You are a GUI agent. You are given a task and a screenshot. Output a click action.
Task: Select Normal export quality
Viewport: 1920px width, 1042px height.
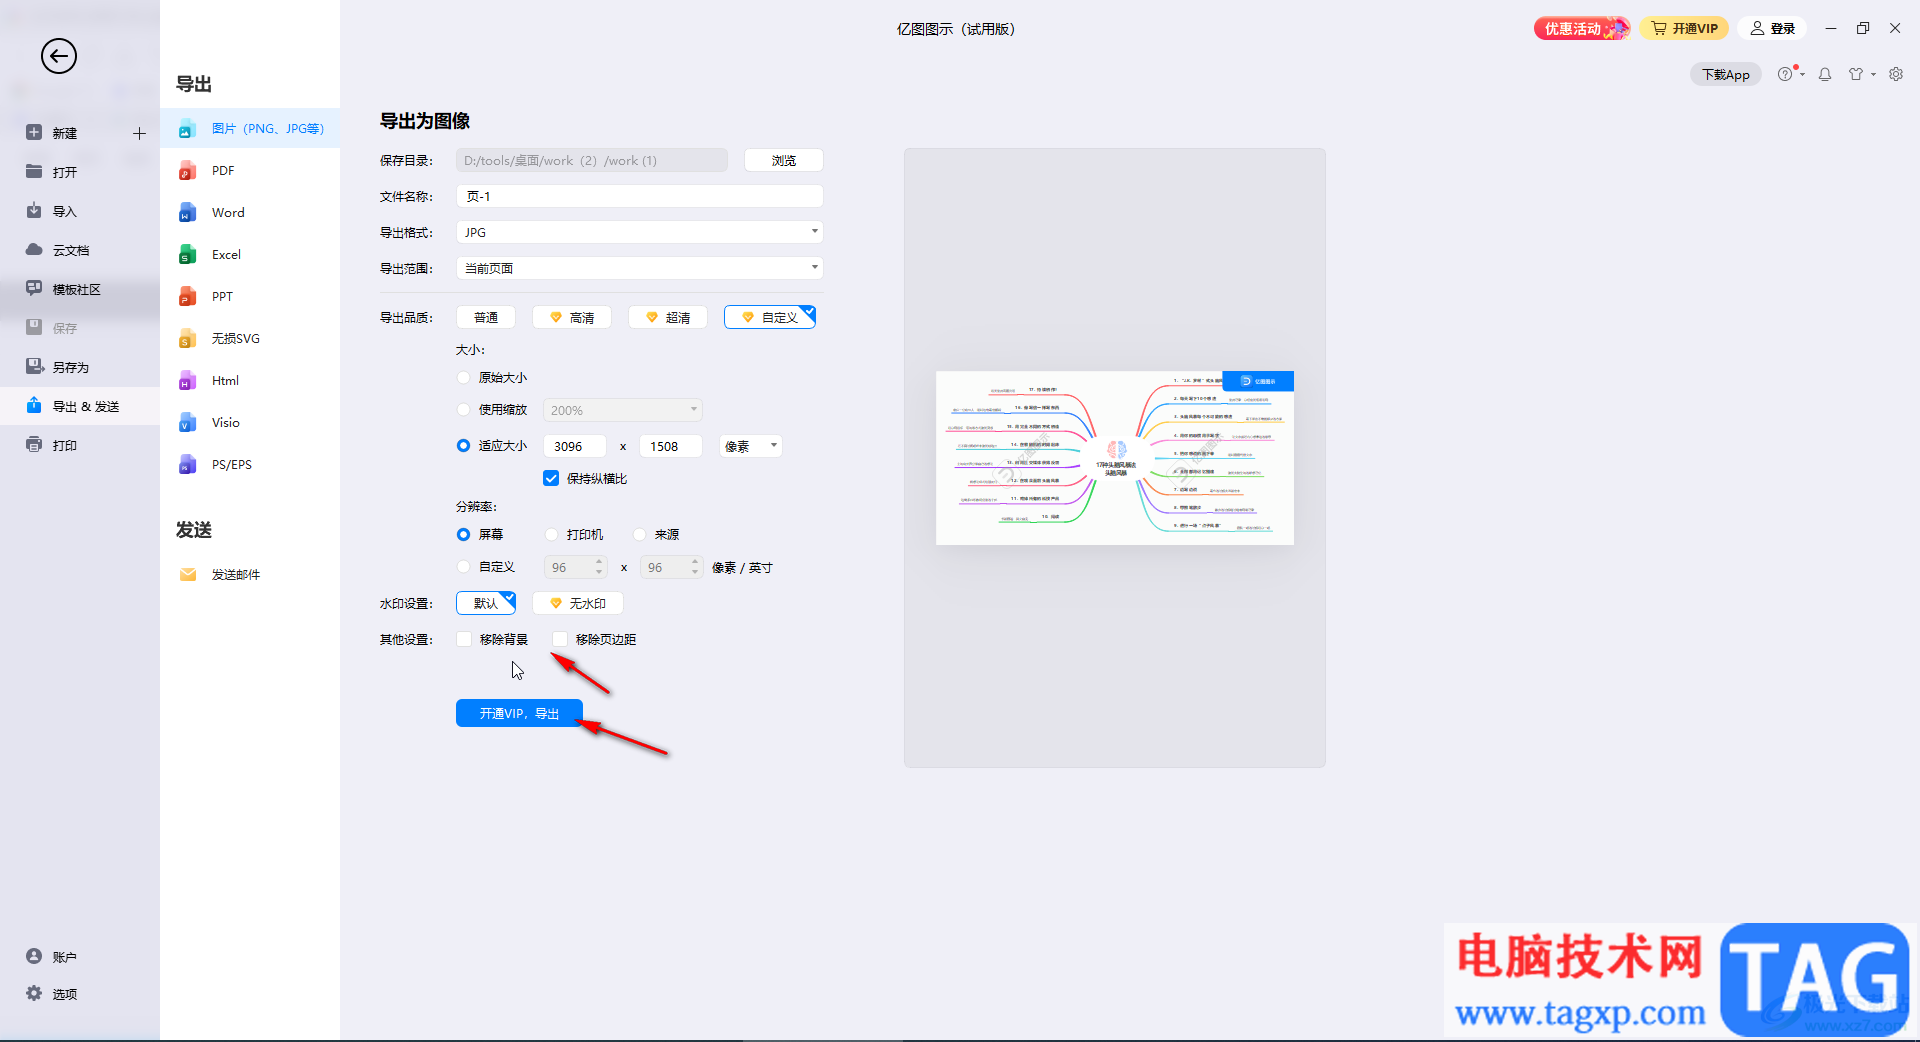tap(486, 317)
